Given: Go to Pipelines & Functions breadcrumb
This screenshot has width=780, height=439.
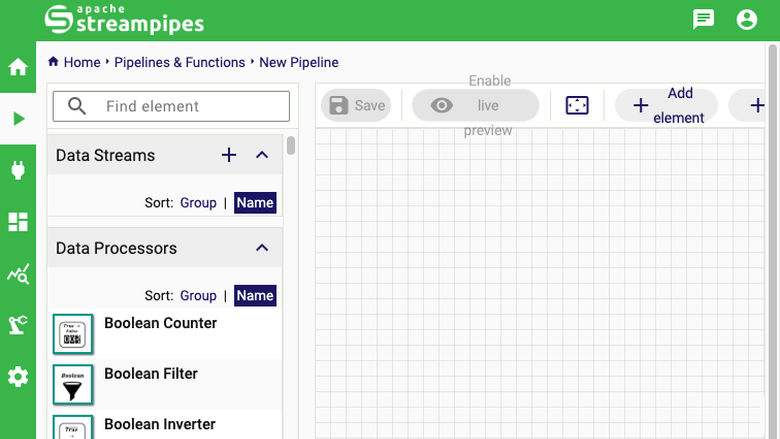Looking at the screenshot, I should point(180,62).
